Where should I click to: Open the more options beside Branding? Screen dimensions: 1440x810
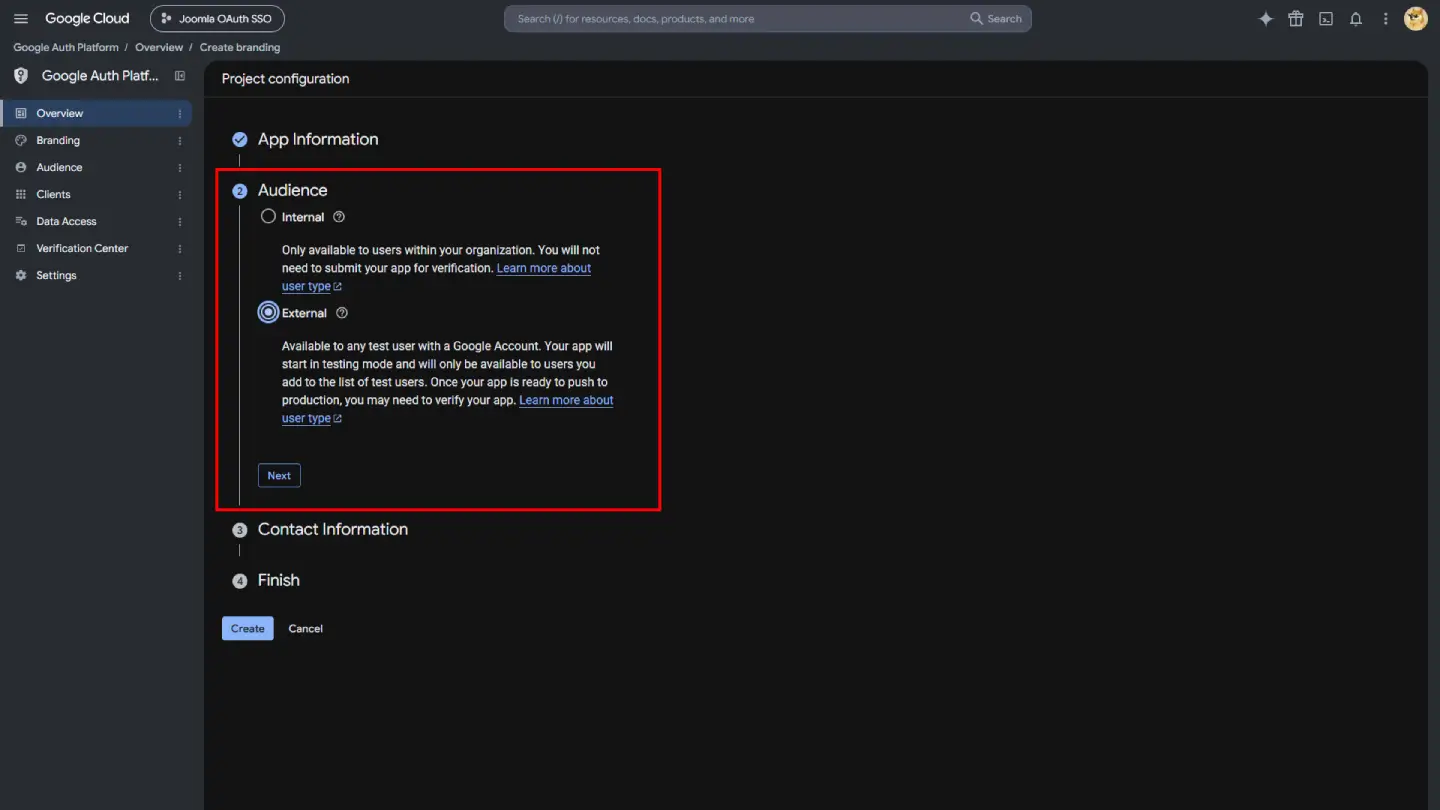point(180,141)
